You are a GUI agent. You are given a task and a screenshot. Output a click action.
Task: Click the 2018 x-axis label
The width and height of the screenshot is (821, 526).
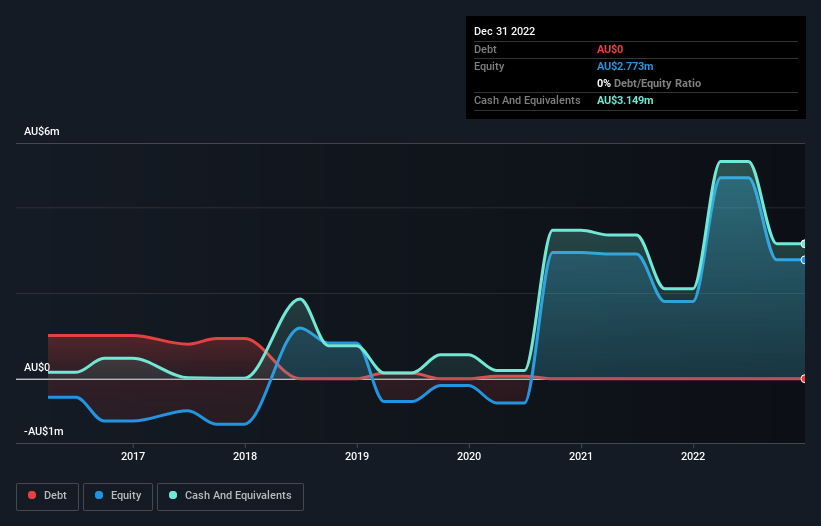tap(245, 456)
